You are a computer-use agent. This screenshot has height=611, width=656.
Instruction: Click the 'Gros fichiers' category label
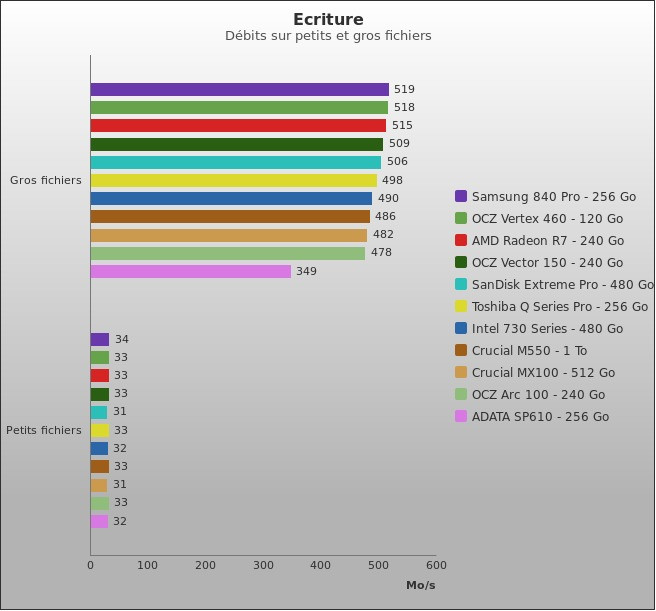tap(46, 180)
